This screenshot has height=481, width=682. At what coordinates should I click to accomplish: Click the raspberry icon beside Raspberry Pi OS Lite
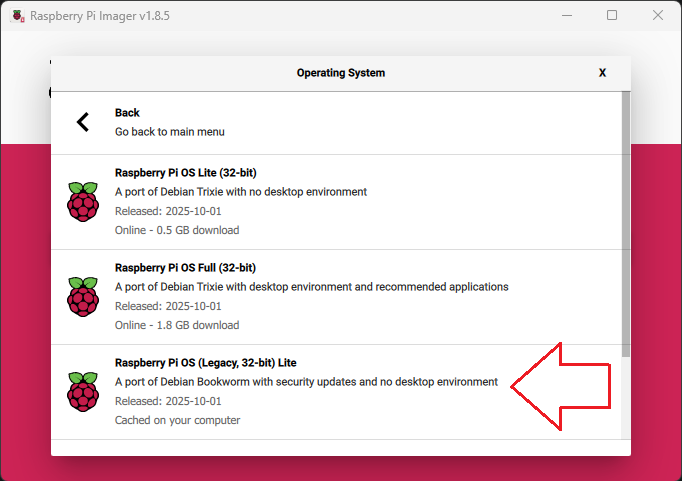click(83, 201)
